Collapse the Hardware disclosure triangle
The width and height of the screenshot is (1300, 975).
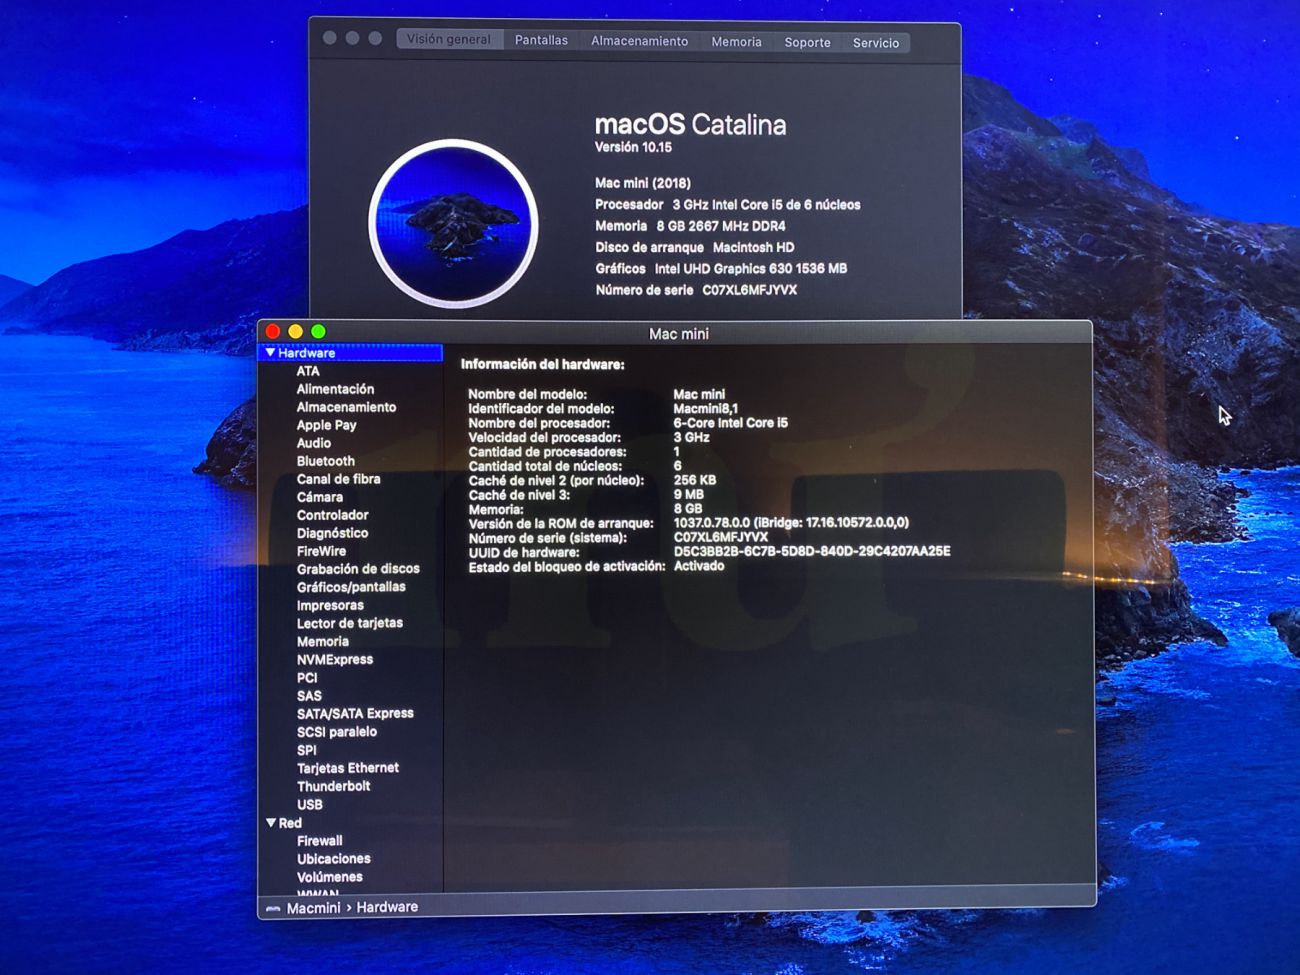point(270,353)
